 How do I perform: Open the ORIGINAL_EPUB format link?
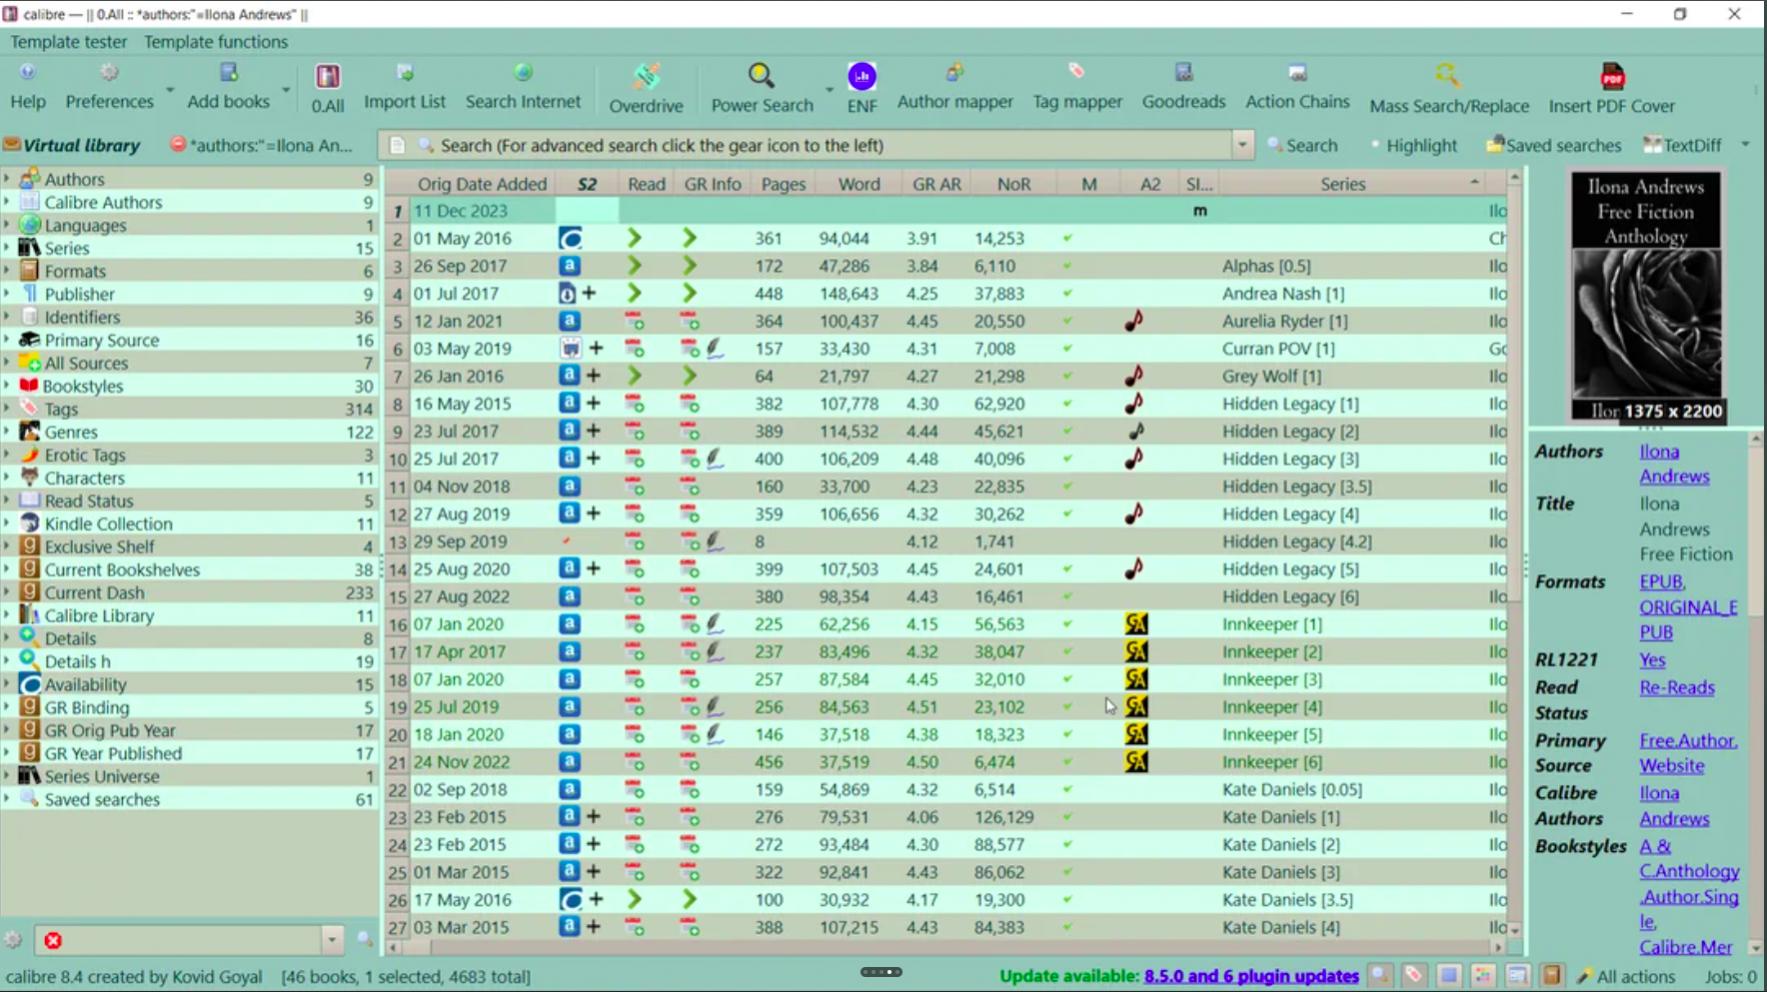tap(1688, 619)
